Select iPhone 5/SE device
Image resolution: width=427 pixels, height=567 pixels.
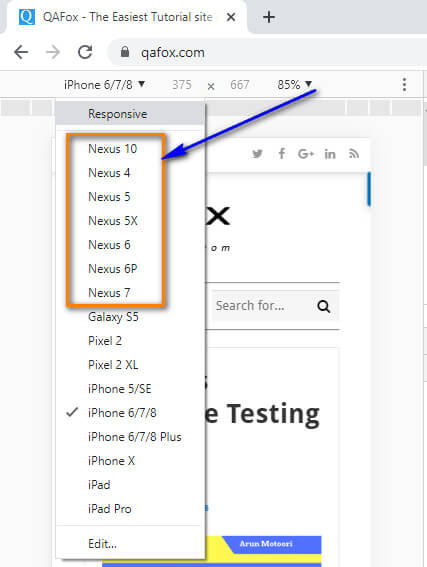(130, 389)
